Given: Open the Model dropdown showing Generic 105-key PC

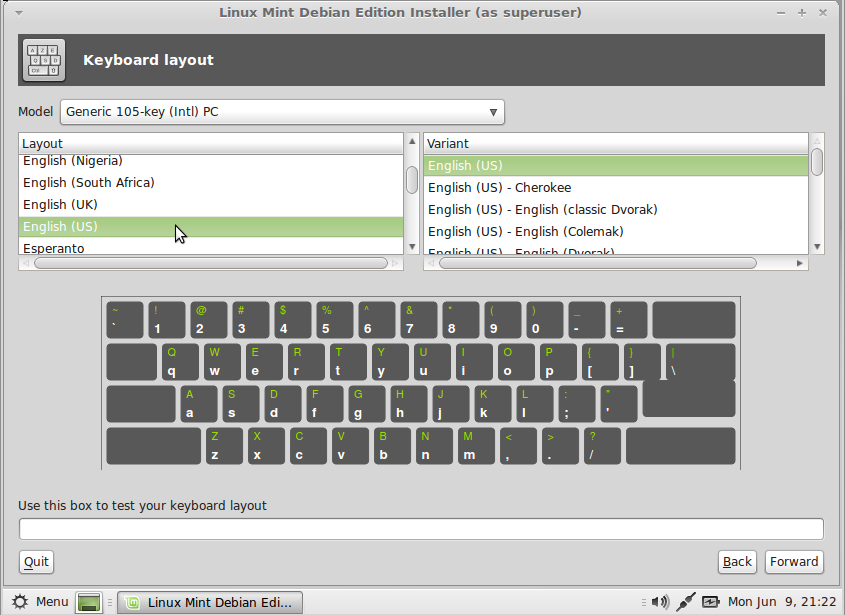Looking at the screenshot, I should [x=281, y=112].
